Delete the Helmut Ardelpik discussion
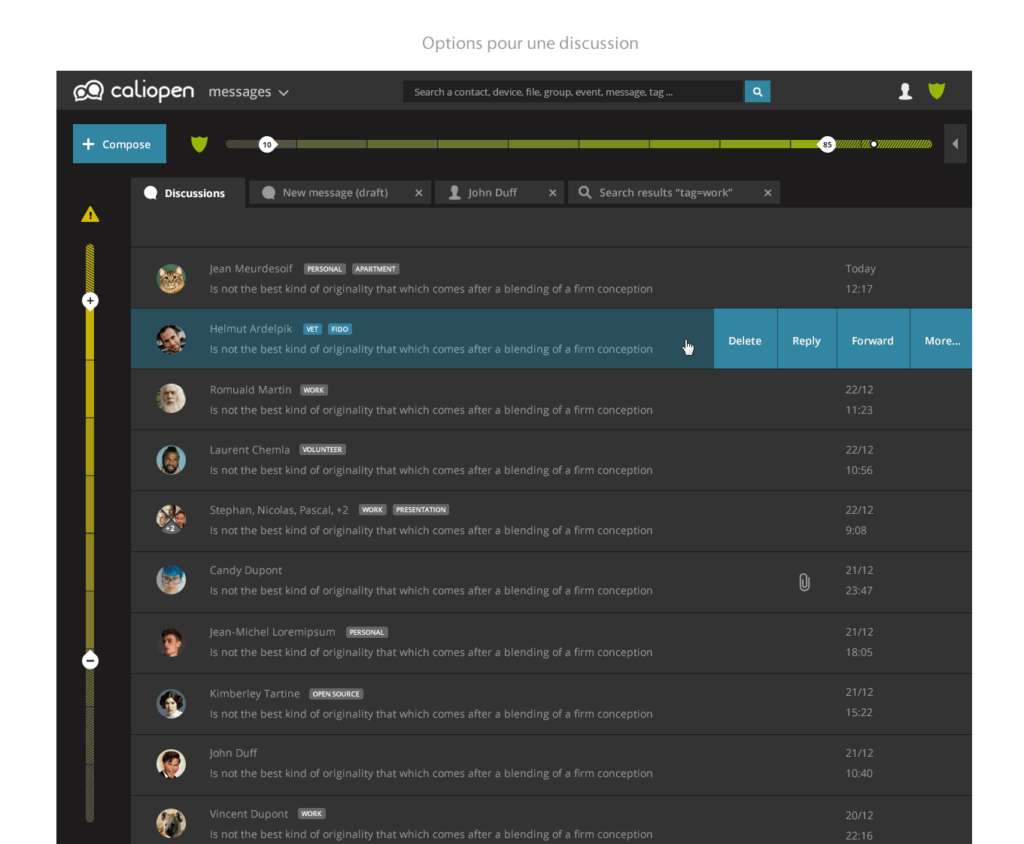The height and width of the screenshot is (844, 1024). point(745,341)
